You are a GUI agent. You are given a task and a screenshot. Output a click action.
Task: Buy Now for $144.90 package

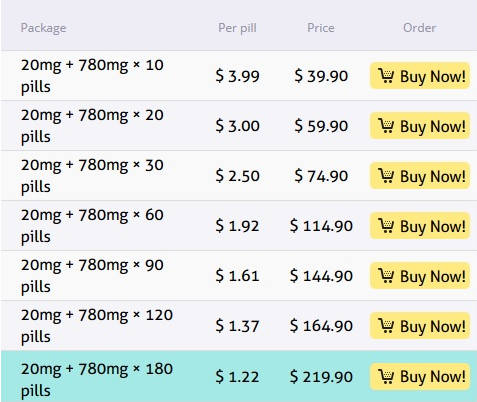coord(420,276)
